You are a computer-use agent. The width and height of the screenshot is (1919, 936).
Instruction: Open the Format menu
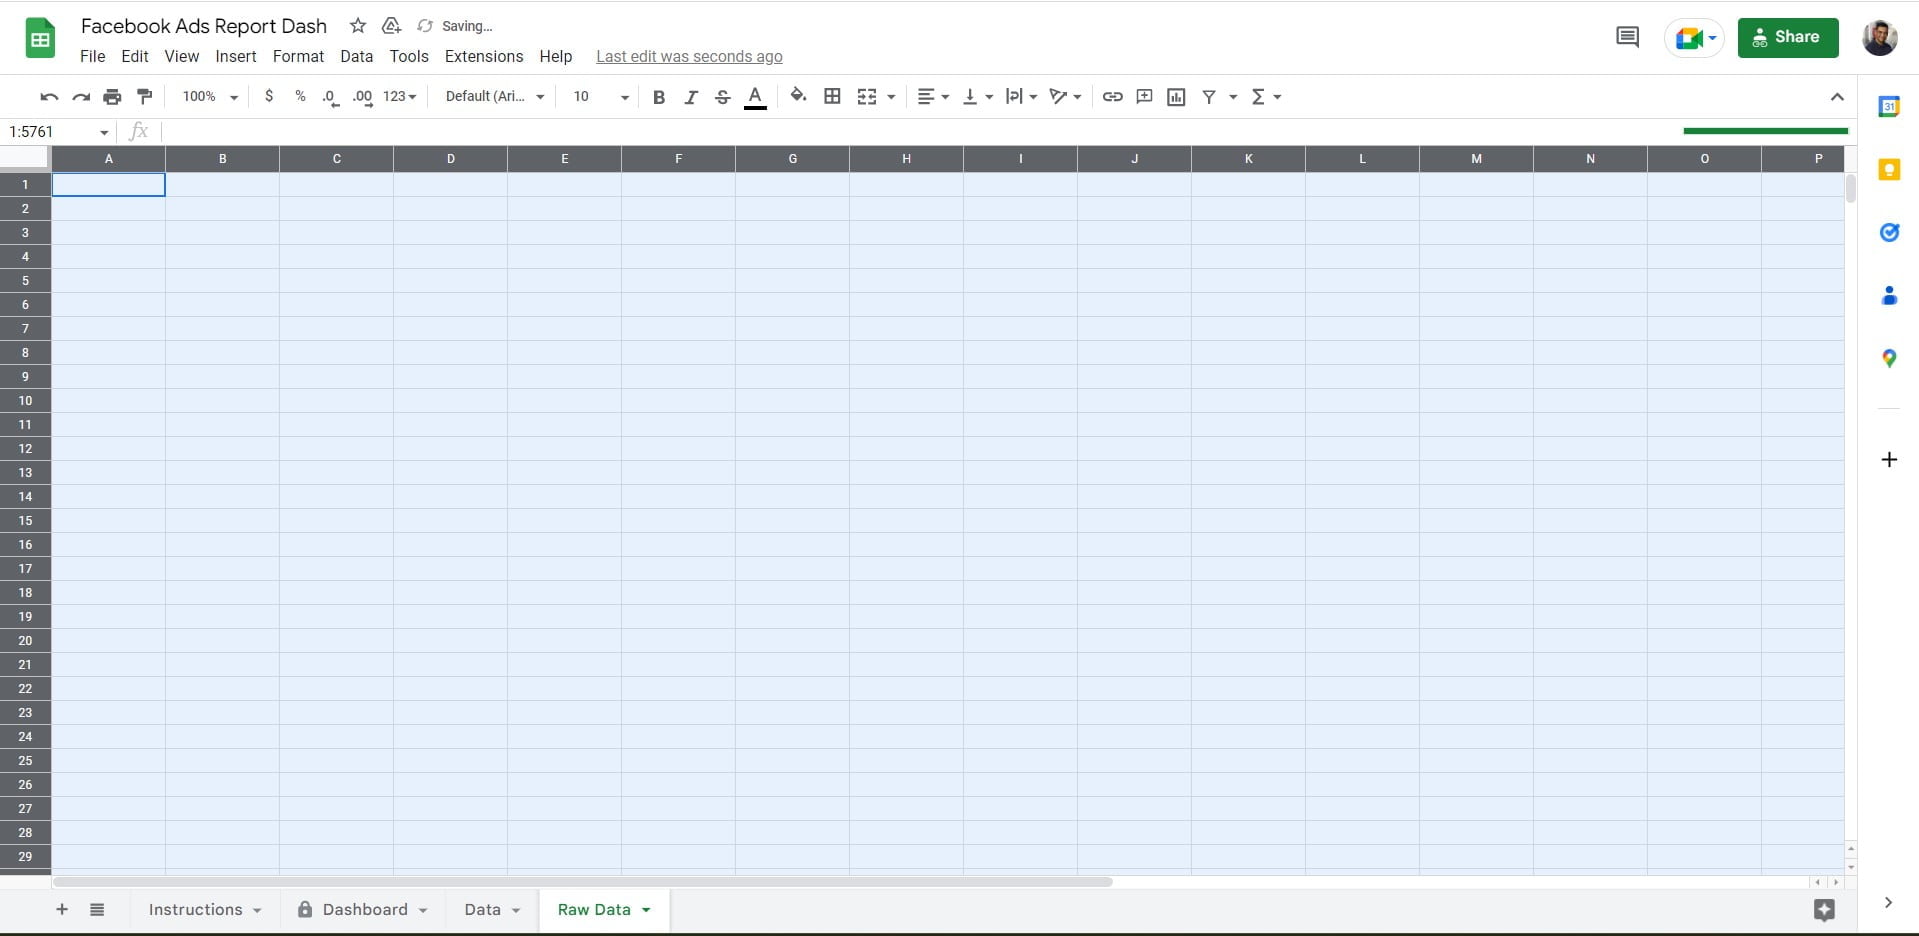pos(298,56)
